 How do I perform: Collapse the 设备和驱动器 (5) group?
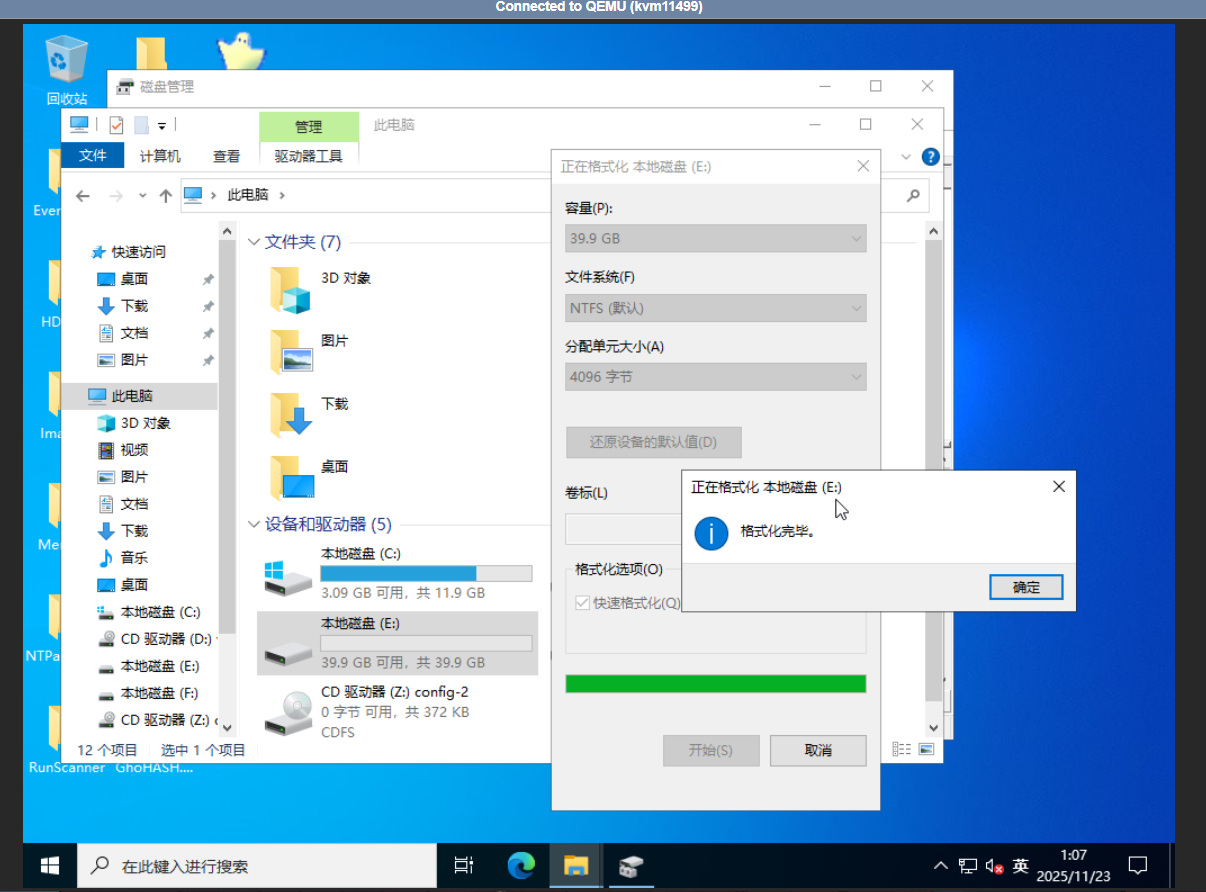click(x=254, y=524)
